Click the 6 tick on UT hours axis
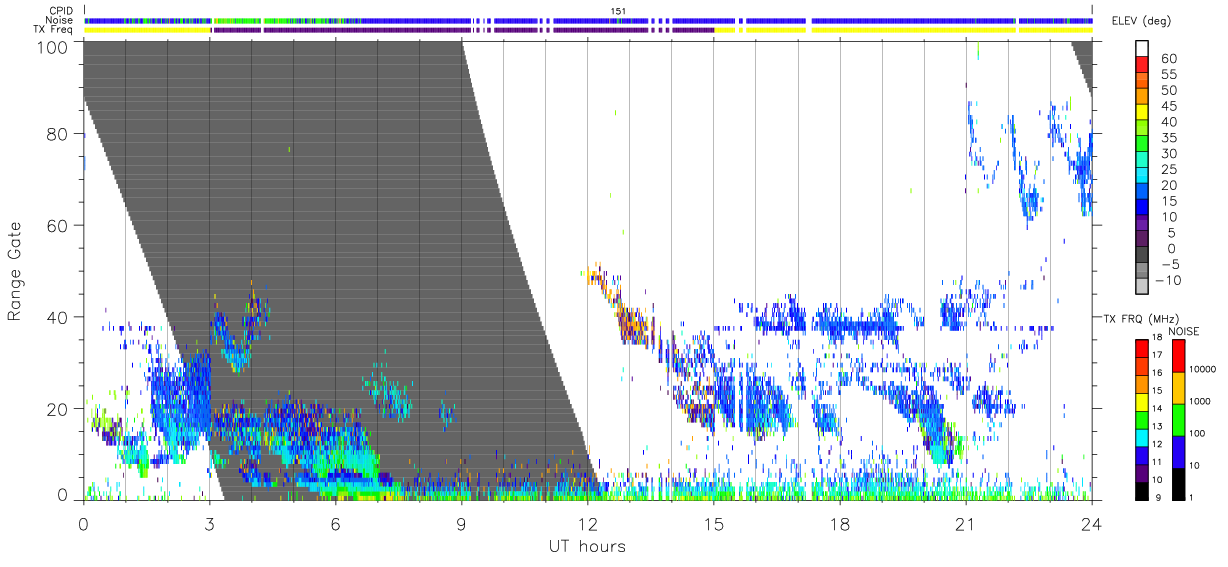 point(335,524)
